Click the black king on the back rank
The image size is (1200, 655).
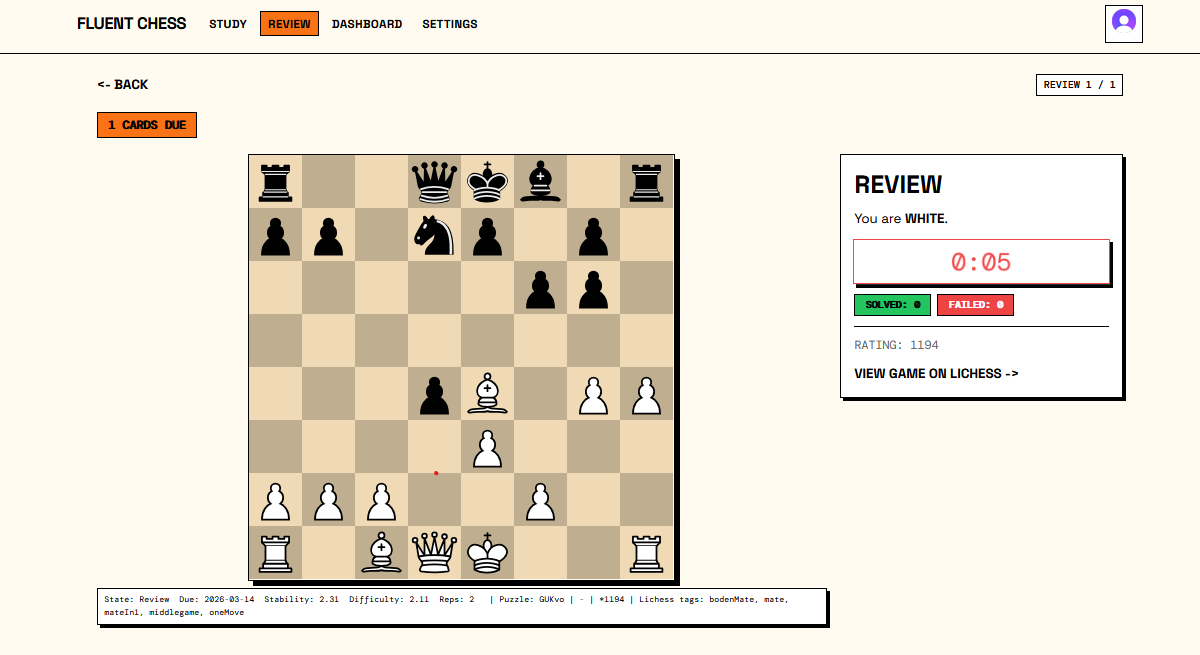(x=488, y=181)
